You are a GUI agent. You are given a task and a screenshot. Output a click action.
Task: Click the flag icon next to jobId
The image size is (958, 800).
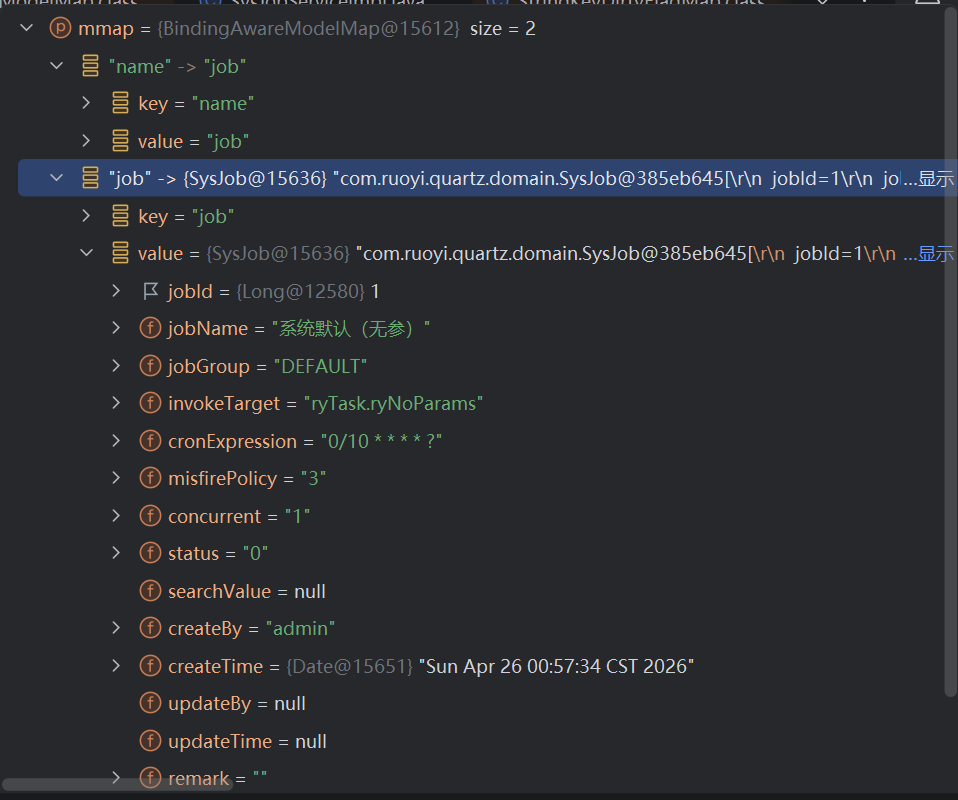point(150,291)
